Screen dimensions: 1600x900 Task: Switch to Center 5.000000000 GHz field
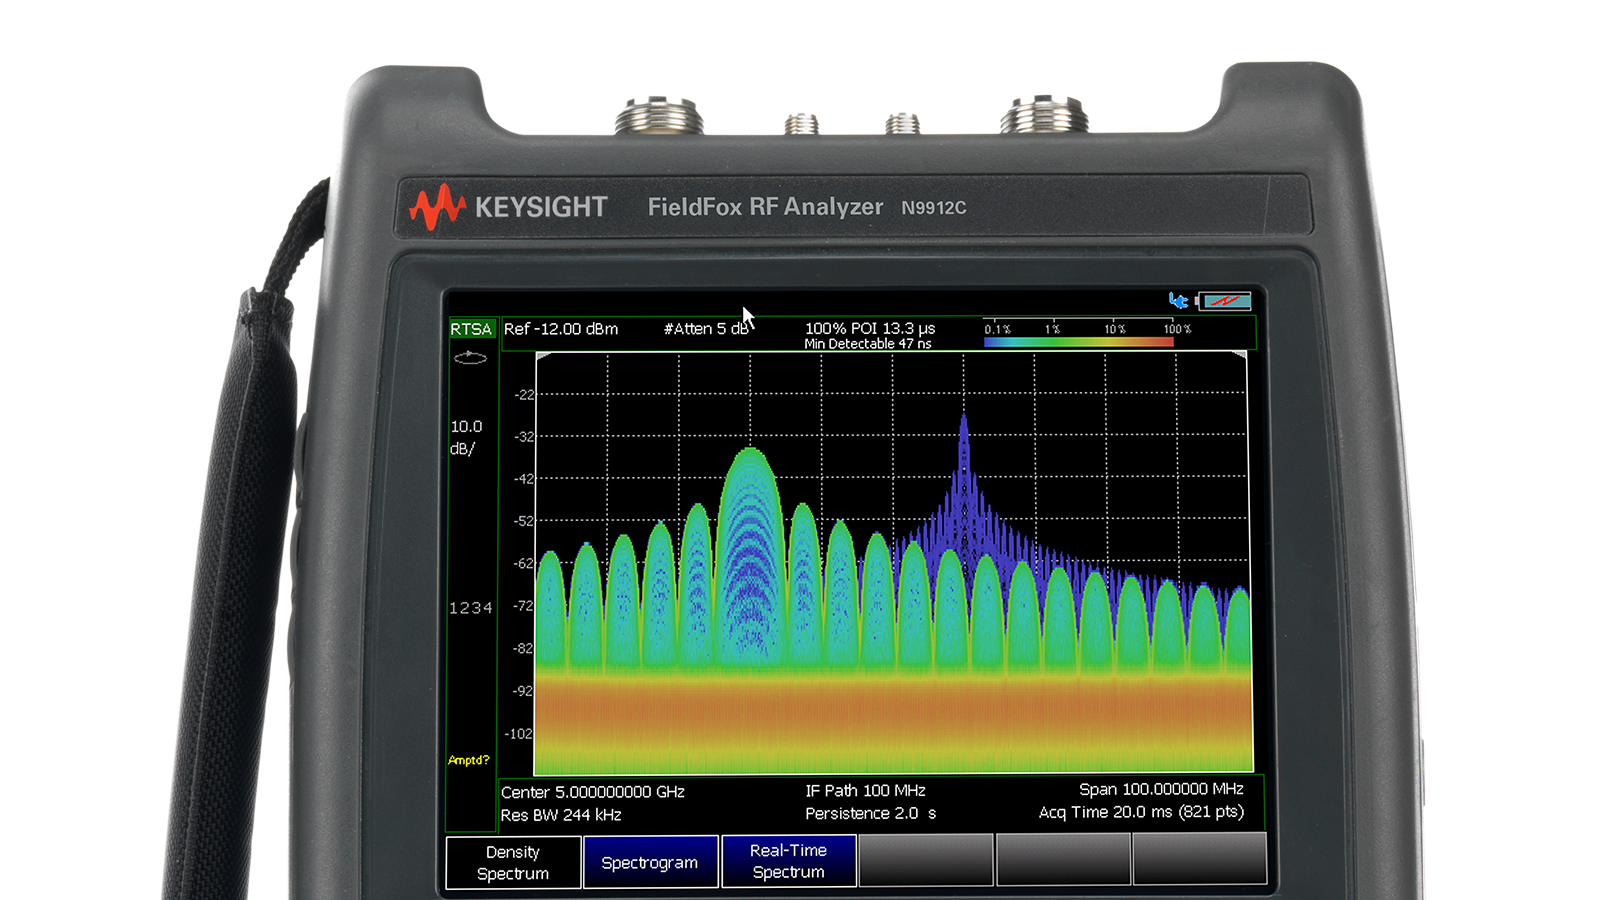[x=591, y=790]
